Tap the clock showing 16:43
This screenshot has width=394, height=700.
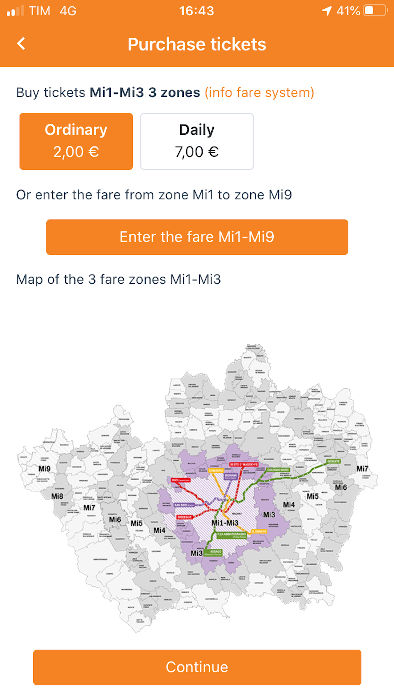click(196, 11)
